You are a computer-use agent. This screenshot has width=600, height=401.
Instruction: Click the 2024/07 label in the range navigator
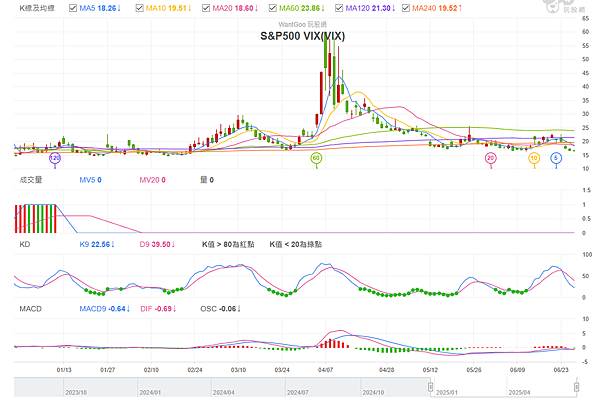pos(298,393)
